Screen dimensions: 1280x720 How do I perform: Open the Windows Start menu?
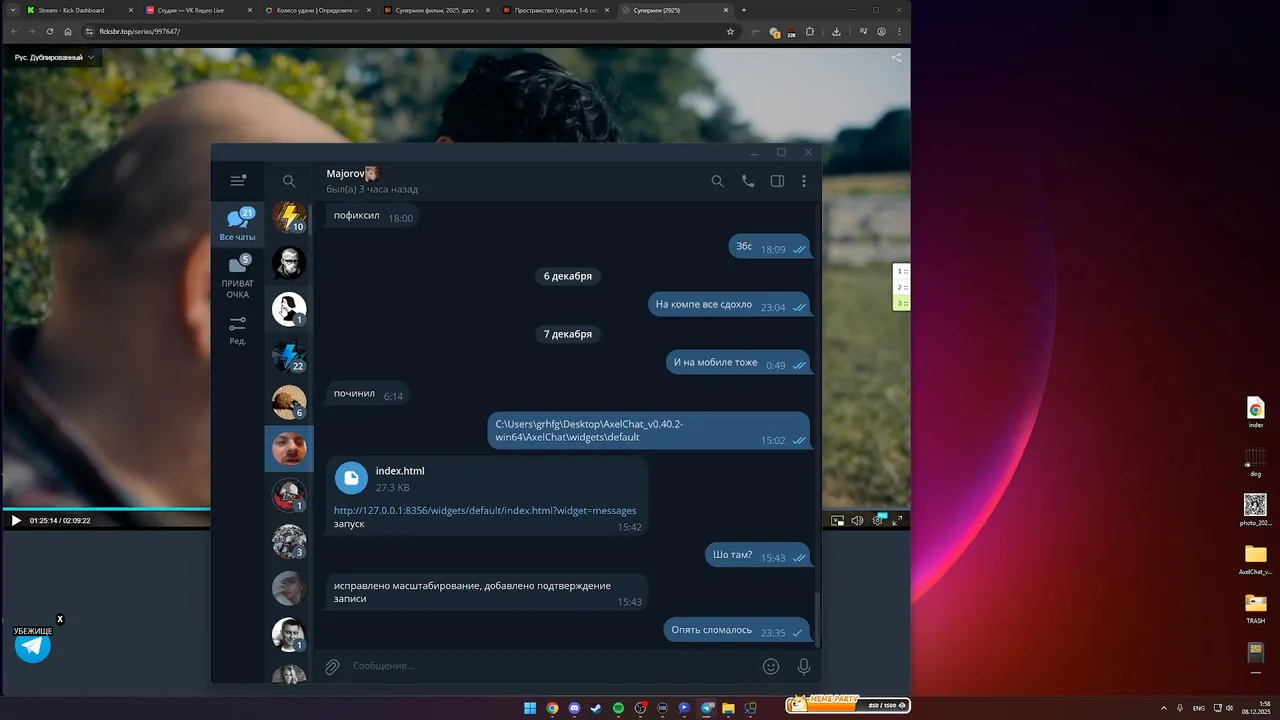pyautogui.click(x=530, y=708)
